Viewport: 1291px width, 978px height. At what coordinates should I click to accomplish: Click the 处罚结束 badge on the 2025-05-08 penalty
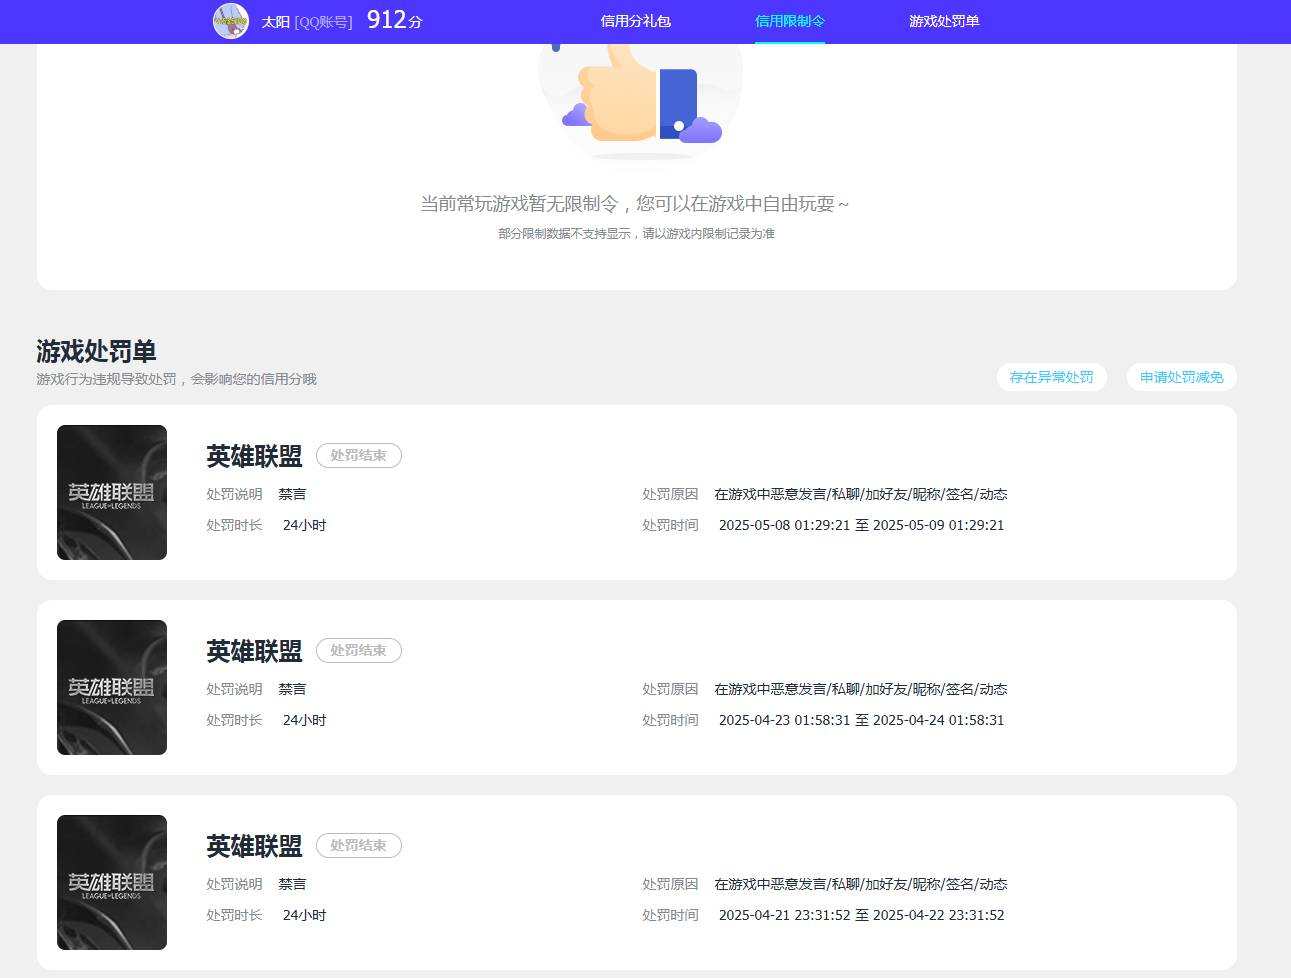[x=359, y=455]
